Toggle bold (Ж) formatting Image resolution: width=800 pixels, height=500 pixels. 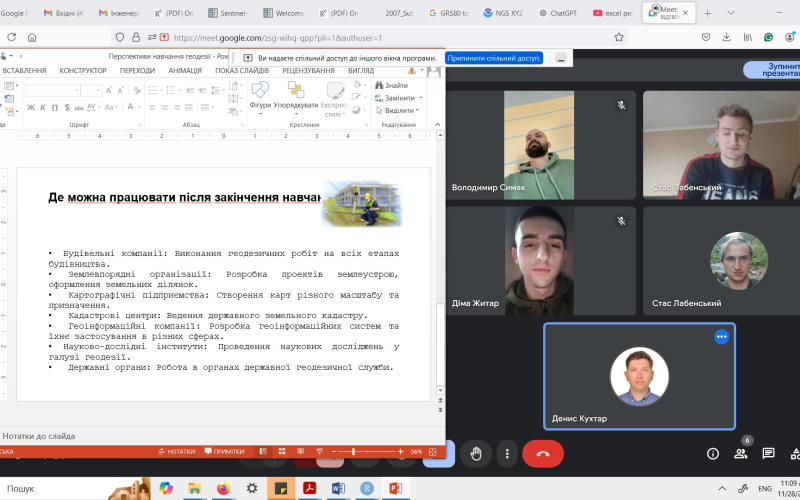tap(31, 107)
